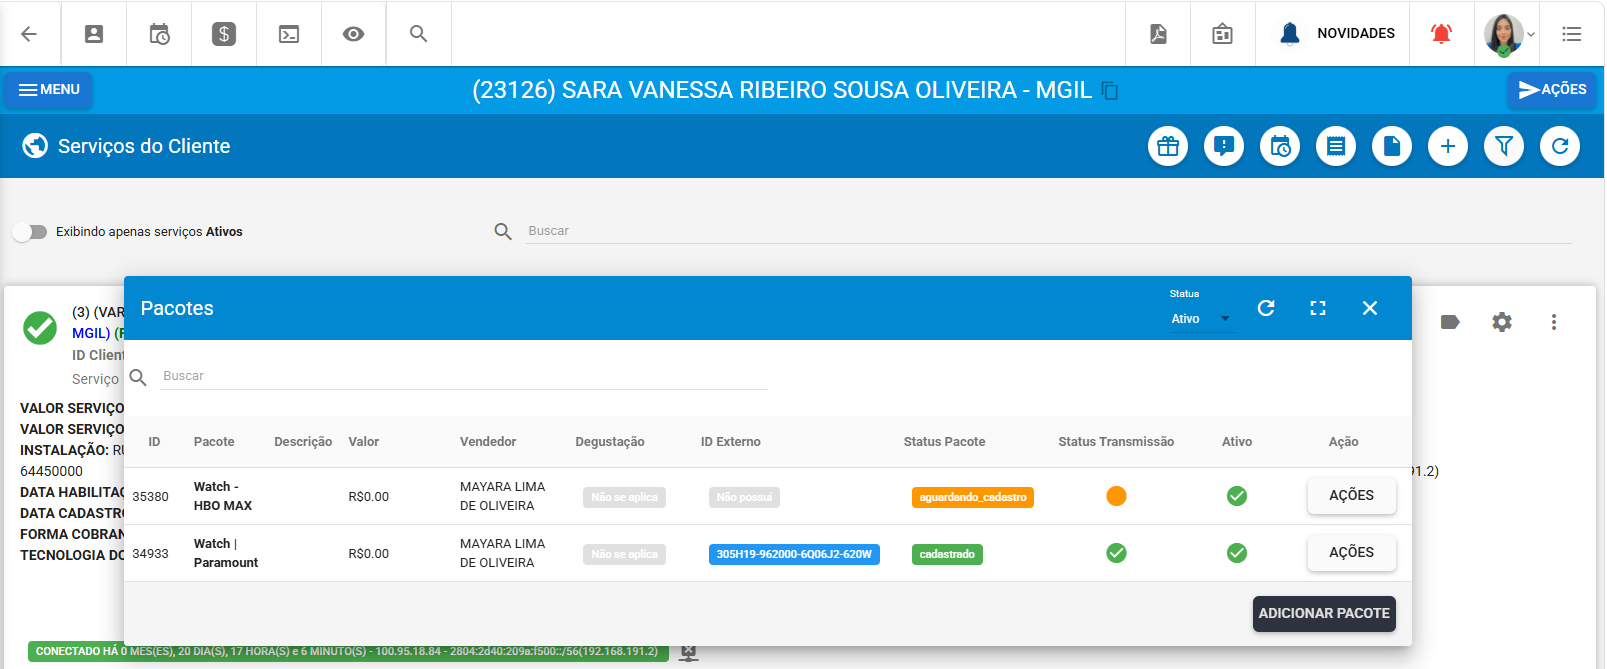Click the blank file icon in services bar
The width and height of the screenshot is (1607, 669).
click(1392, 147)
